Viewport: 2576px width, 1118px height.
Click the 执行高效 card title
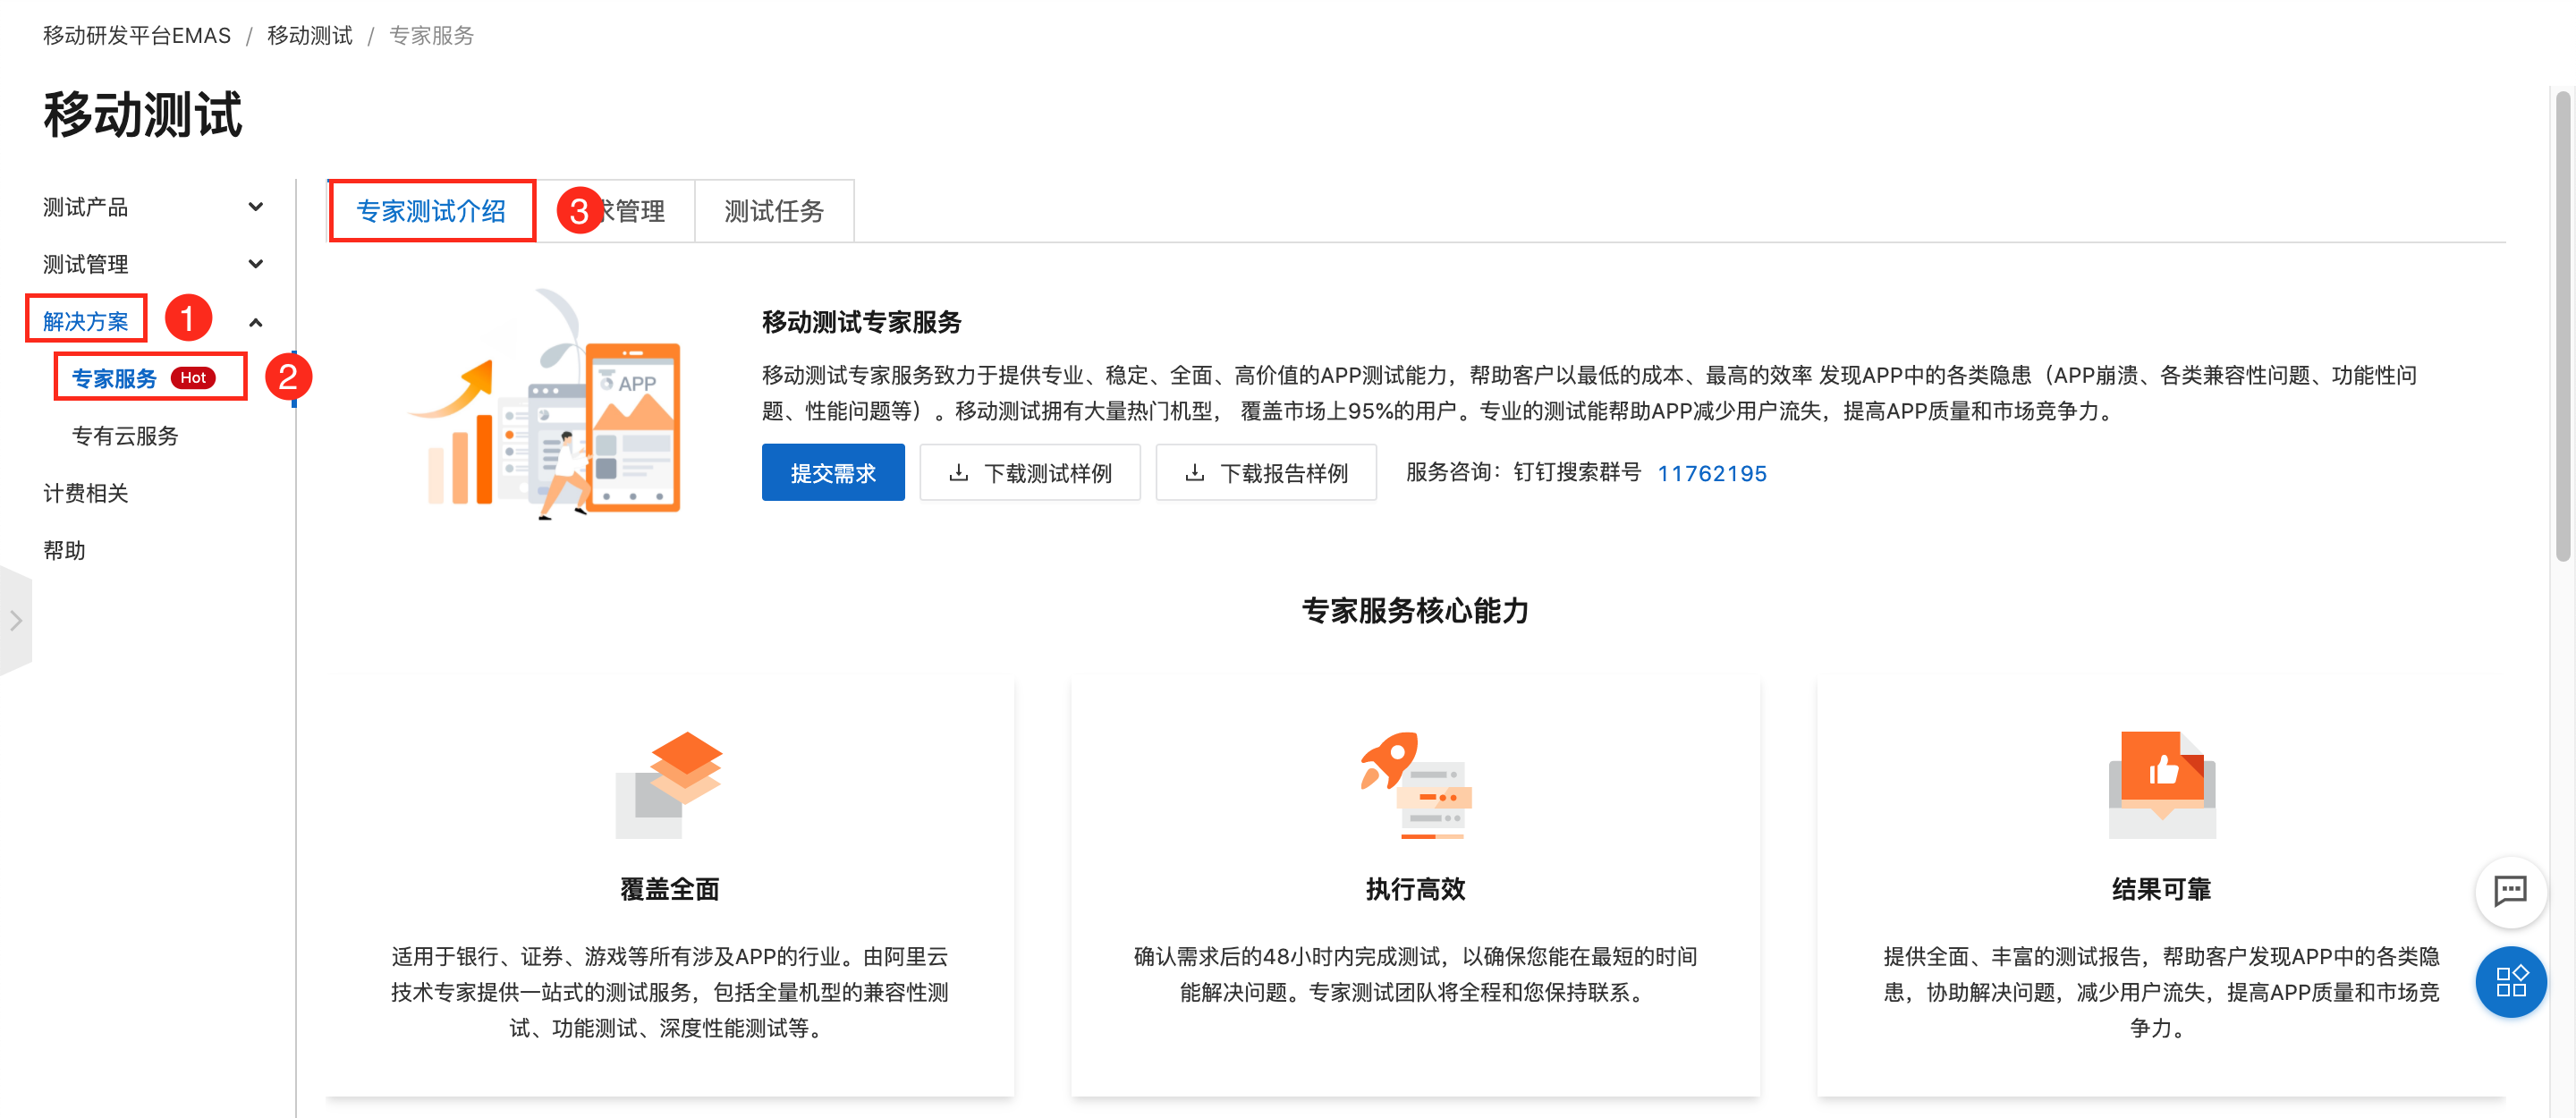pyautogui.click(x=1415, y=889)
